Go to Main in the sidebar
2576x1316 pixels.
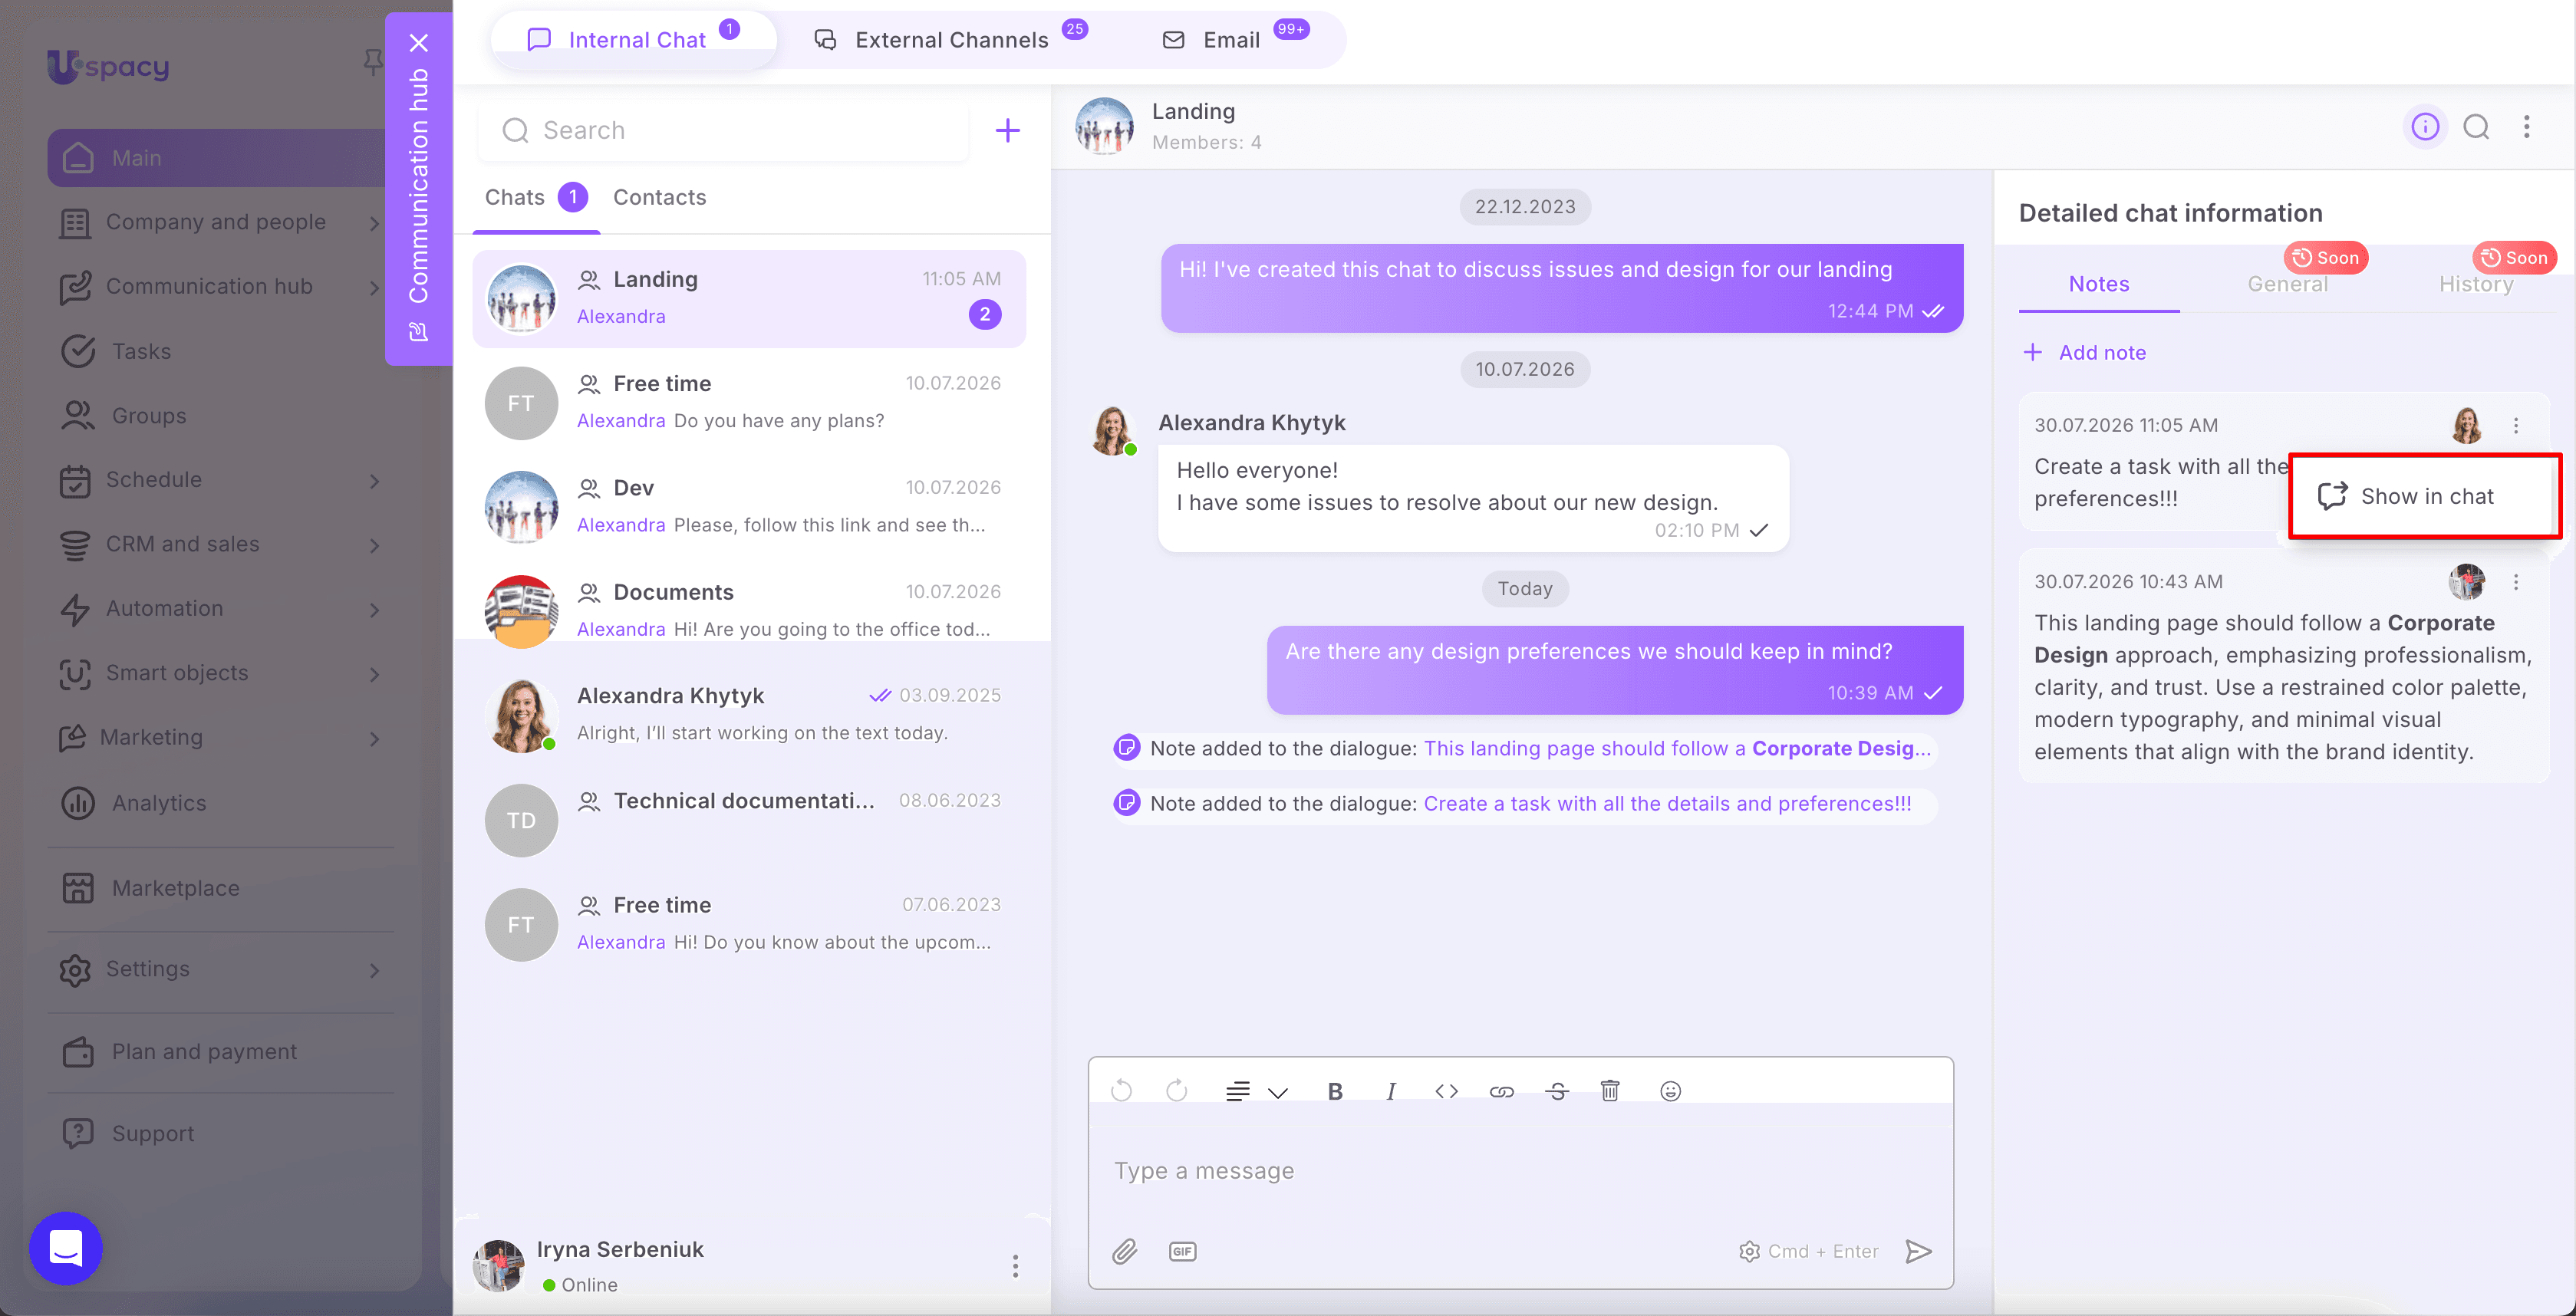(216, 158)
